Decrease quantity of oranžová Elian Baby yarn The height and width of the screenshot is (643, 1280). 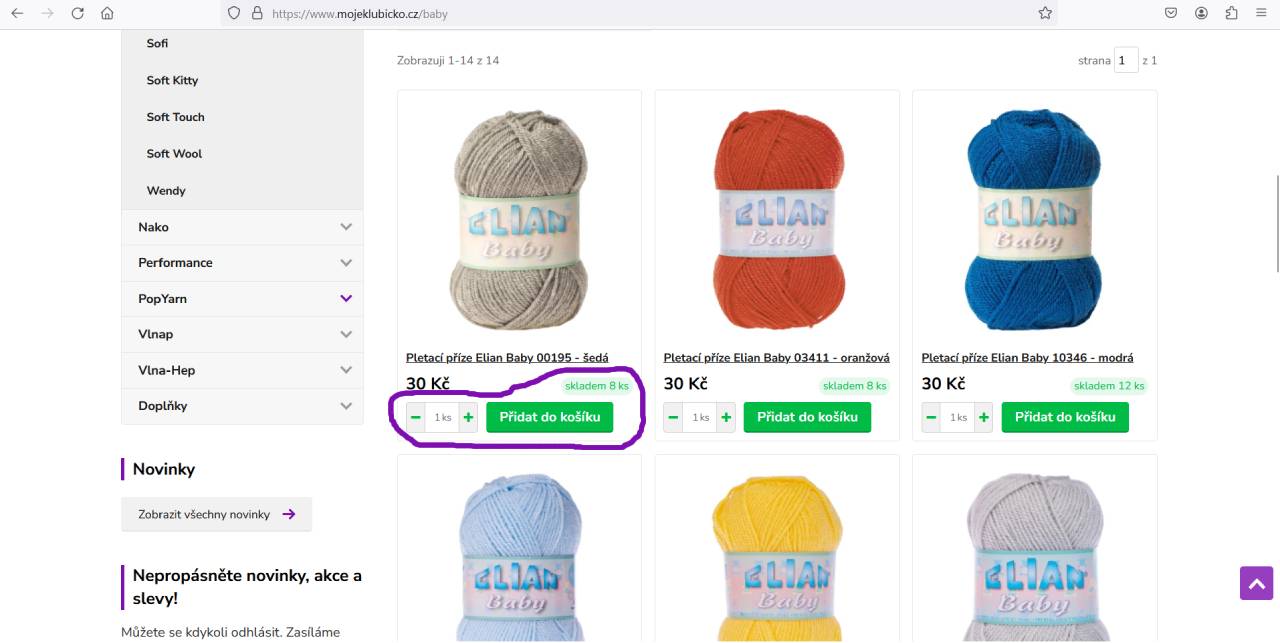click(673, 417)
